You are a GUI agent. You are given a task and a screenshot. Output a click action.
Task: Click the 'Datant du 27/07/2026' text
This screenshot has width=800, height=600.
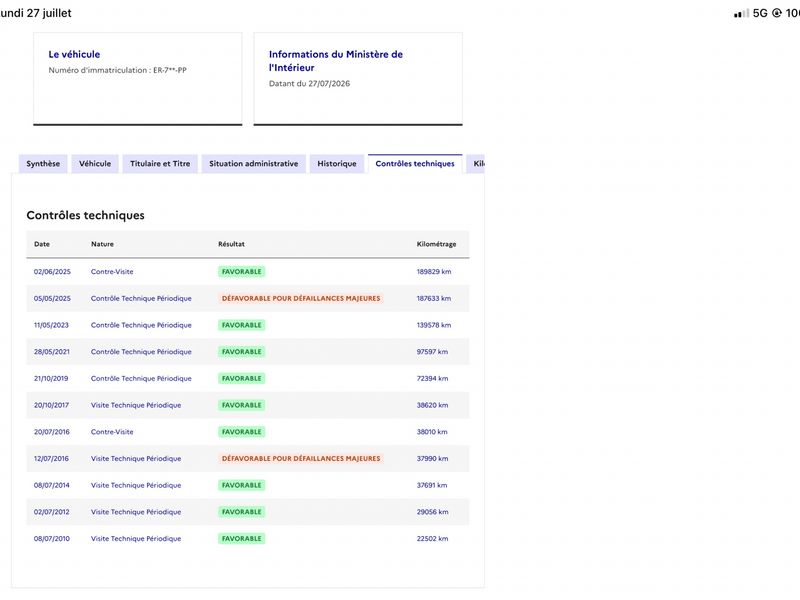pos(309,84)
